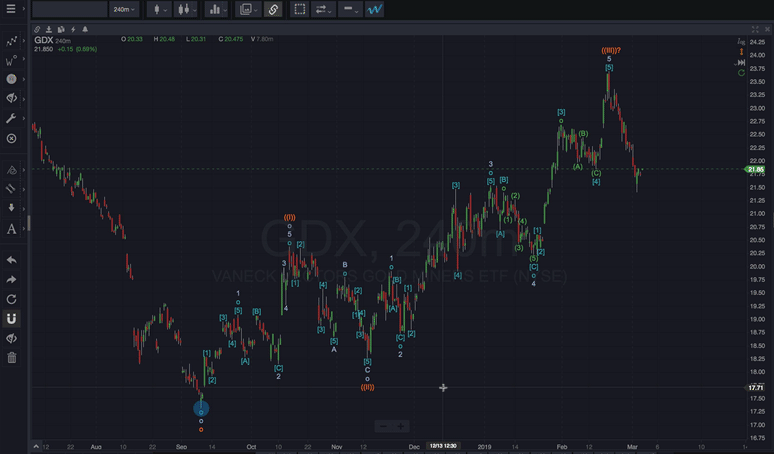This screenshot has width=774, height=454.
Task: Click the orange ((III))? wave label
Action: (611, 50)
